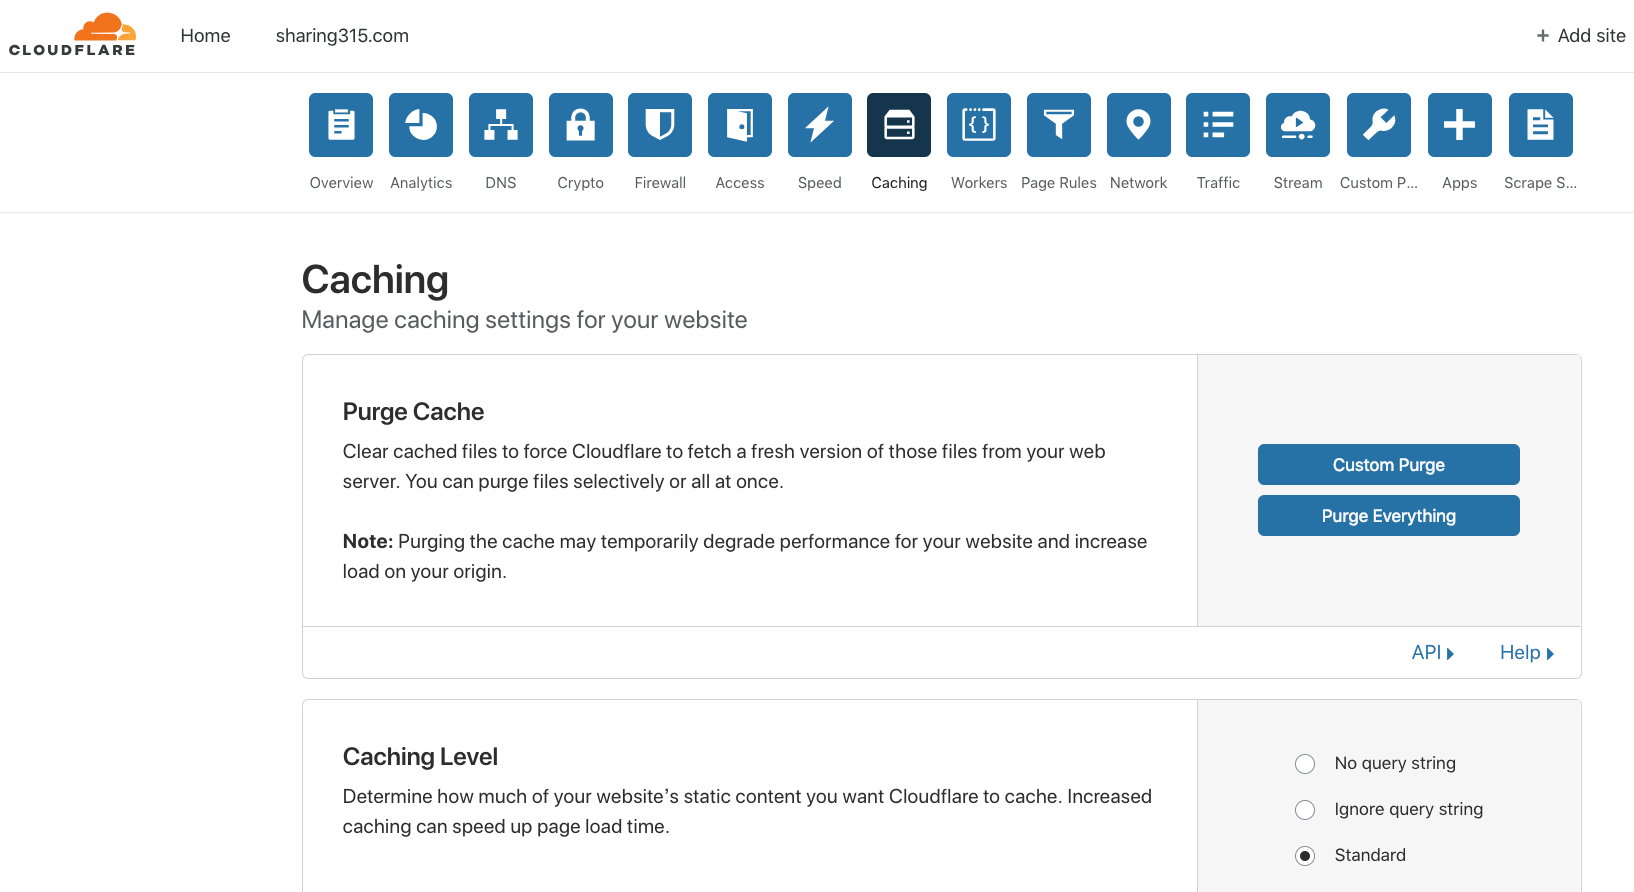The height and width of the screenshot is (892, 1634).
Task: Click the Crypto tab label
Action: coord(581,183)
